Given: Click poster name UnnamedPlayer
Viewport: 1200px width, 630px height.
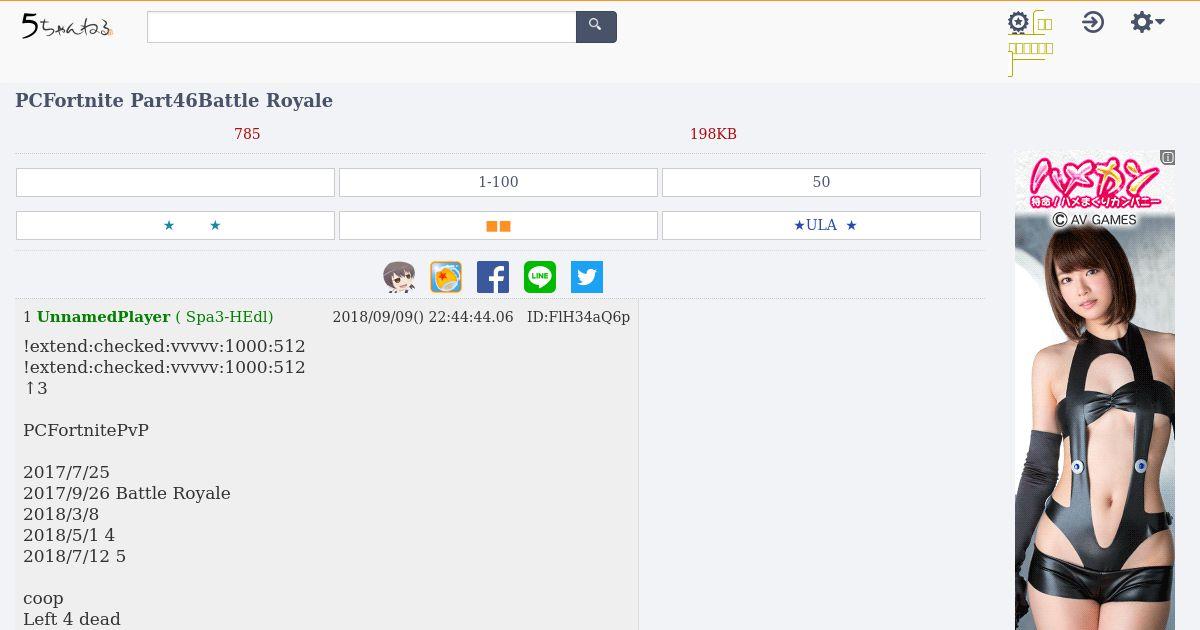Looking at the screenshot, I should 104,317.
